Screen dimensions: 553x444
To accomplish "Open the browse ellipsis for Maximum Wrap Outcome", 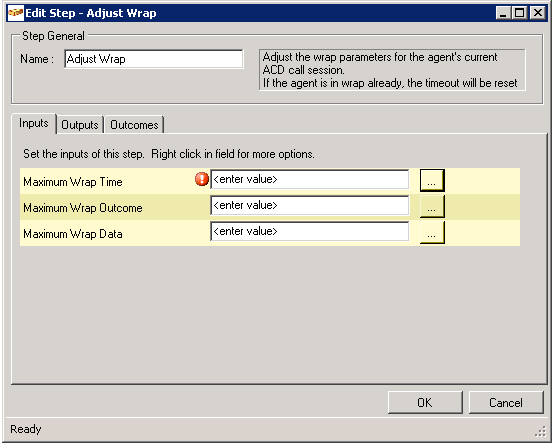I will click(432, 206).
